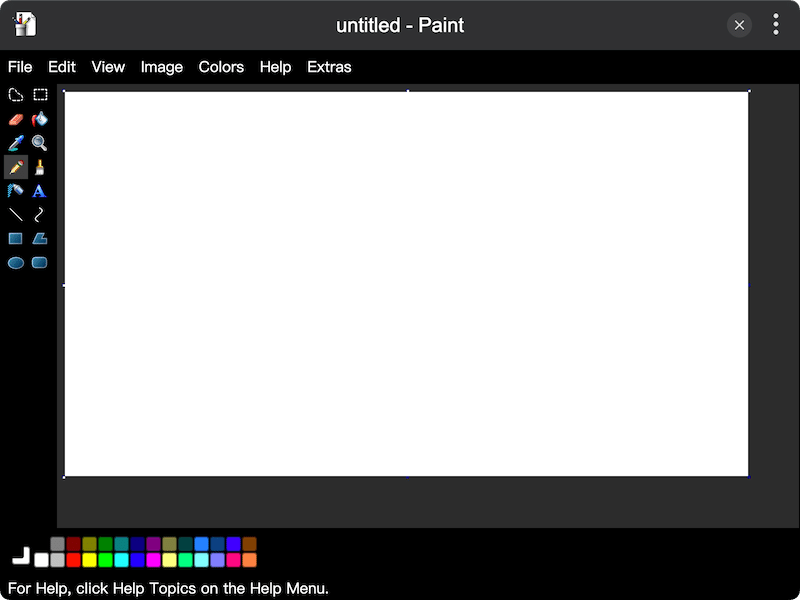Select the magenta color swatch
The height and width of the screenshot is (600, 800).
click(x=154, y=560)
